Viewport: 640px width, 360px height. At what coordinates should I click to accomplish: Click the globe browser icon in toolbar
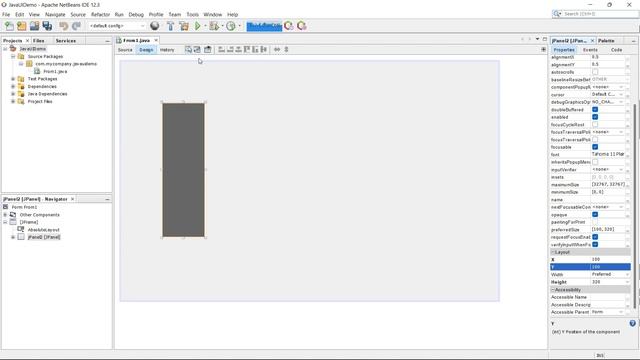click(x=155, y=26)
